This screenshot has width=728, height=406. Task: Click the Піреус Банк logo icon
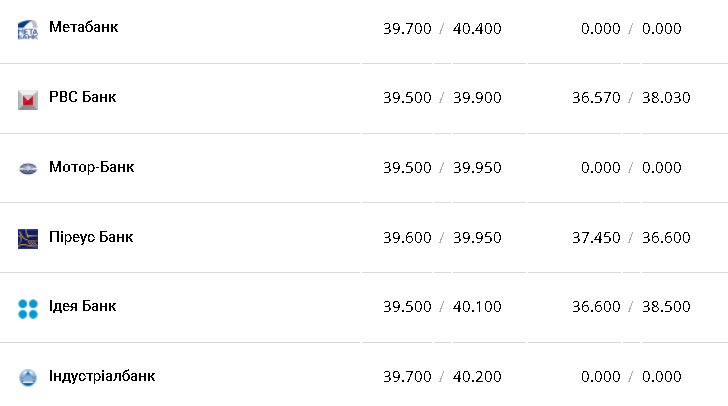coord(28,238)
